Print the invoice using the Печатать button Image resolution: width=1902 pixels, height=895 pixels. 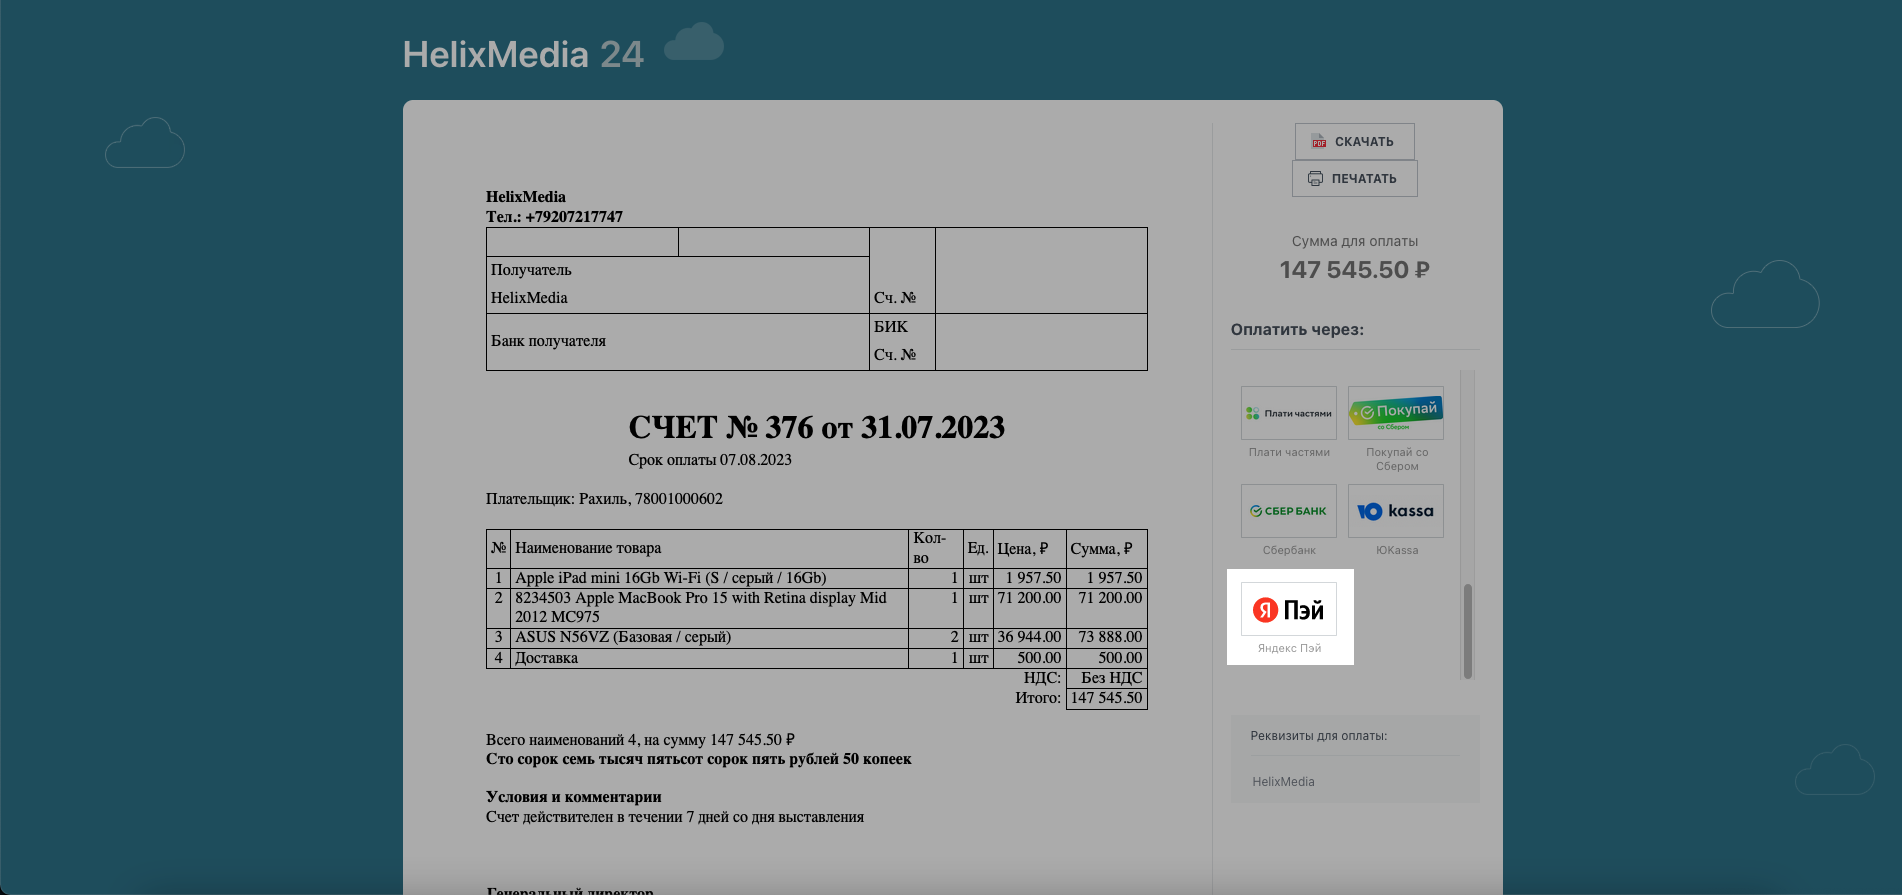[1354, 179]
